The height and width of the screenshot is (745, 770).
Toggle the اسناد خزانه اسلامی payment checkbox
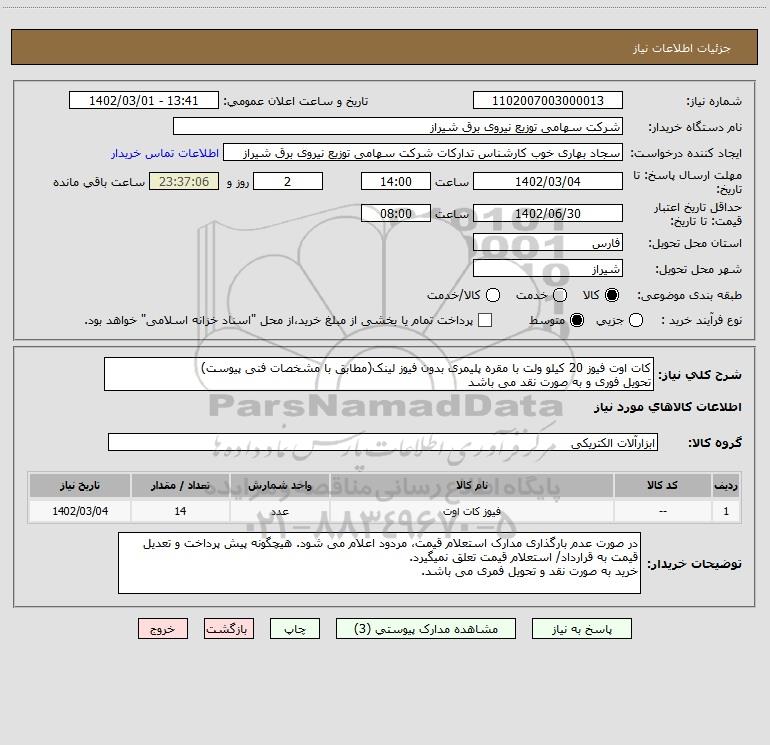point(485,320)
